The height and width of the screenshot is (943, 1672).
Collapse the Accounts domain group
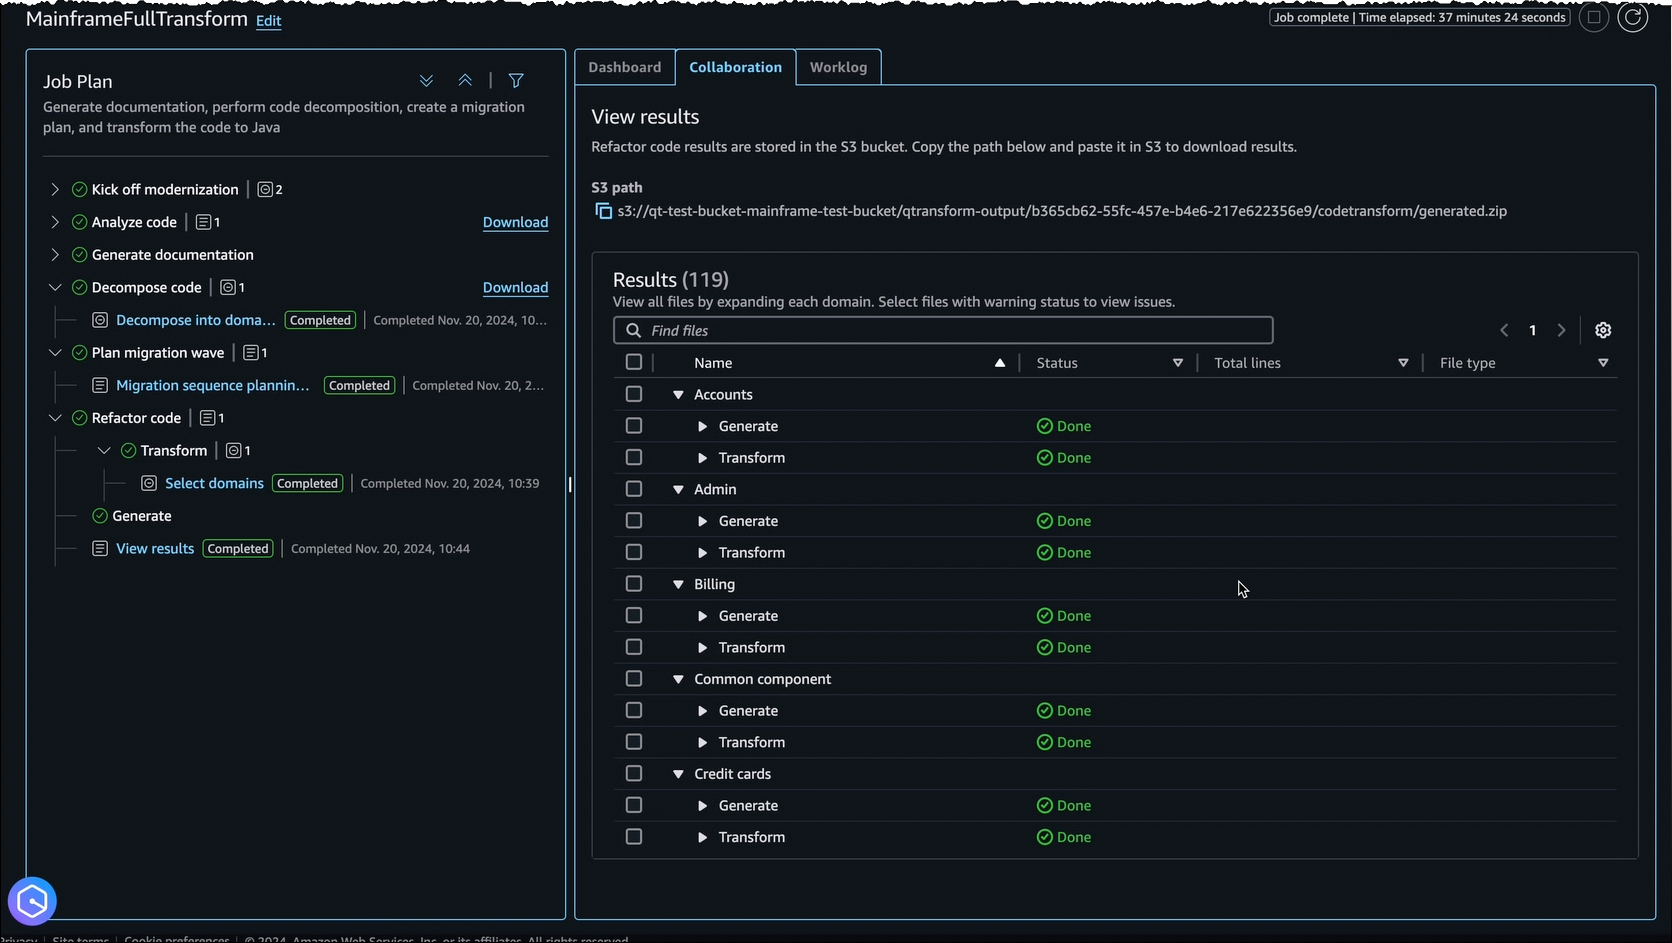click(x=678, y=395)
